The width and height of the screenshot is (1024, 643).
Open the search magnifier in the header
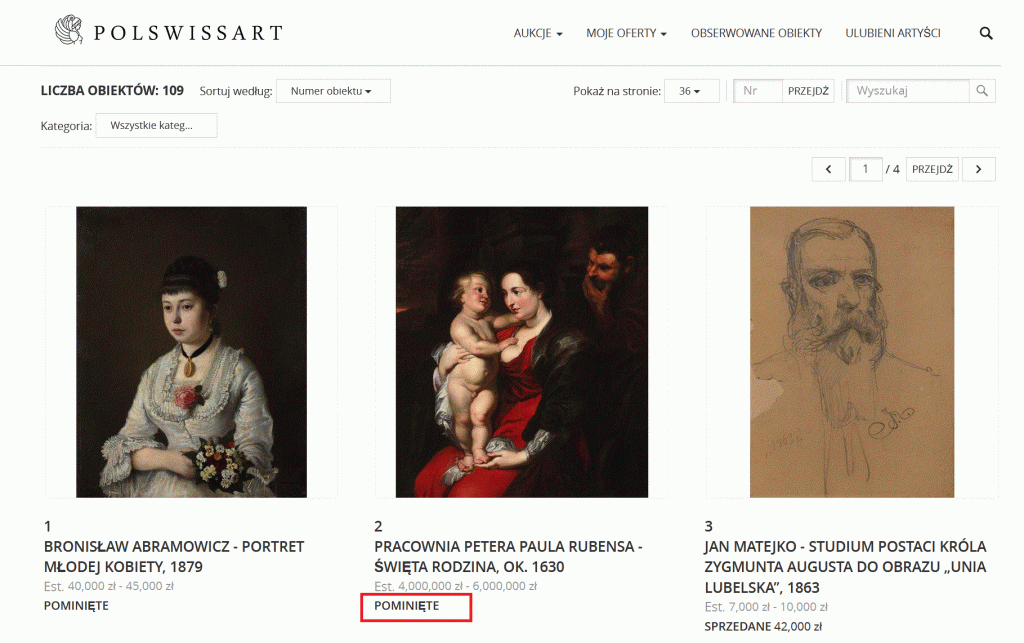coord(986,33)
